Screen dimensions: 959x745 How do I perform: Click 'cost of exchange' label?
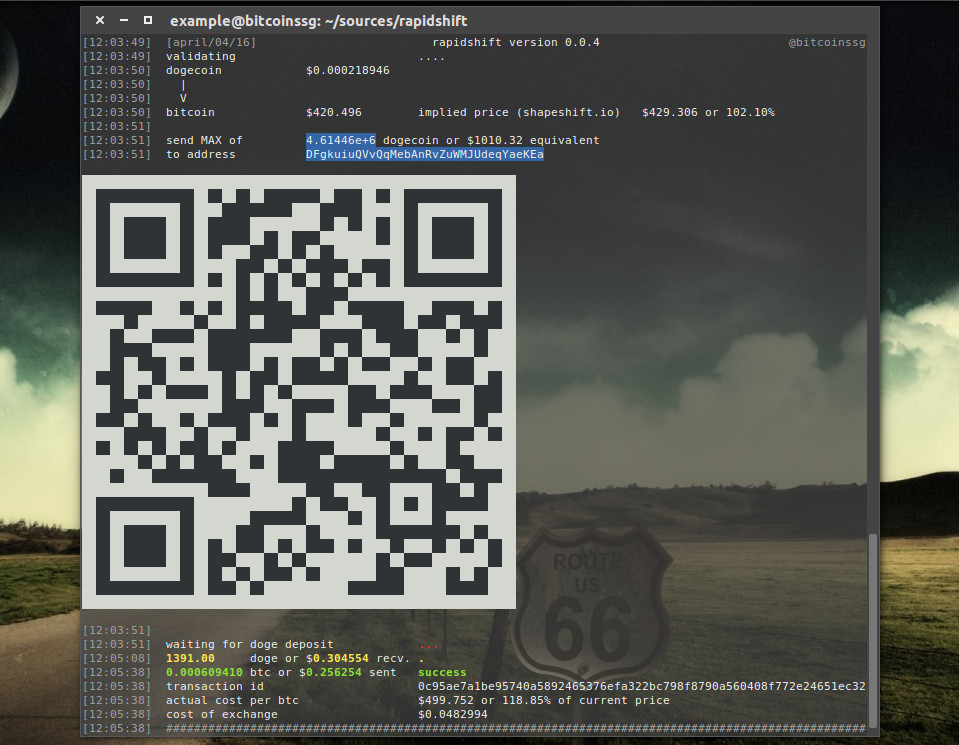coord(221,714)
